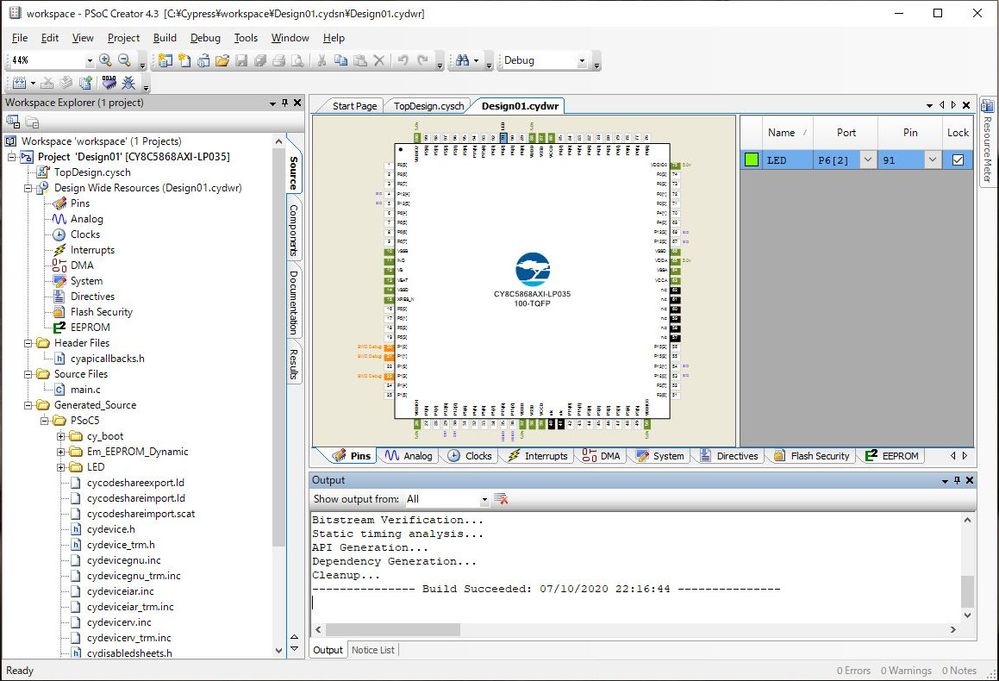Select the Notice List tab

[373, 649]
